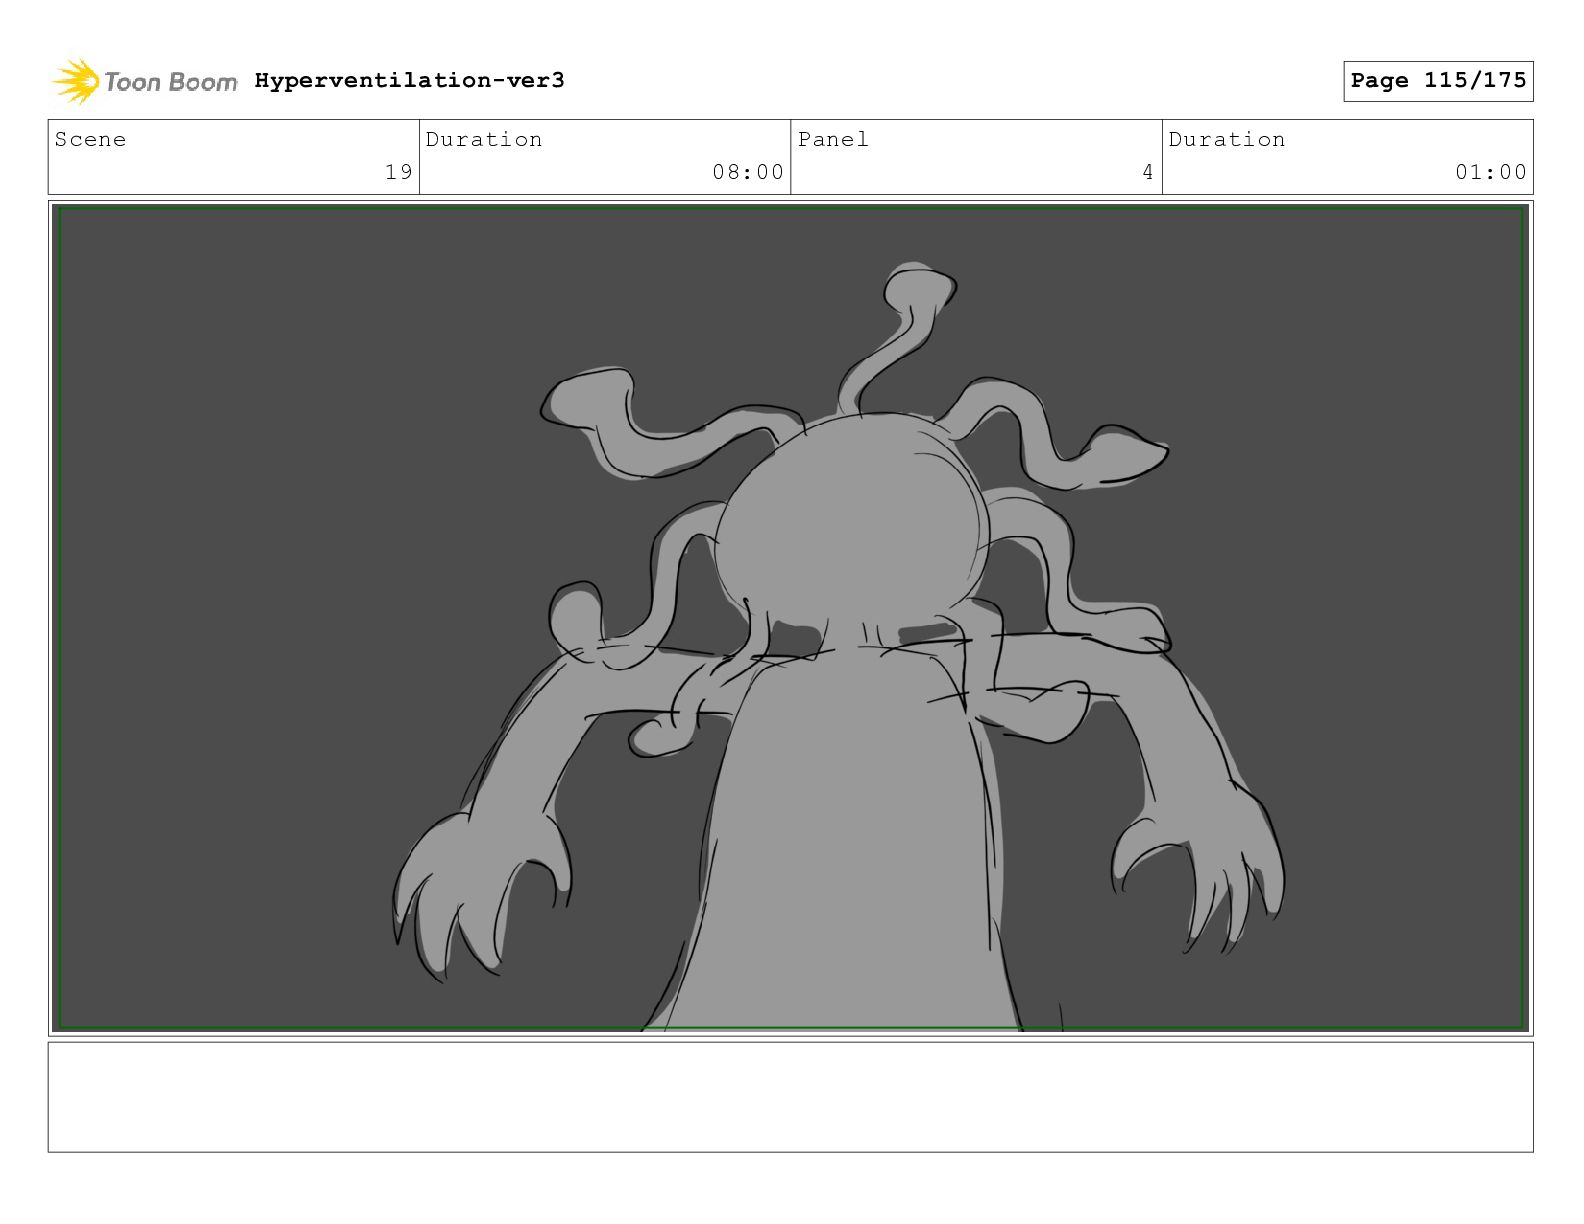Click the Toon Boom logo
1584x1224 pixels.
point(144,81)
